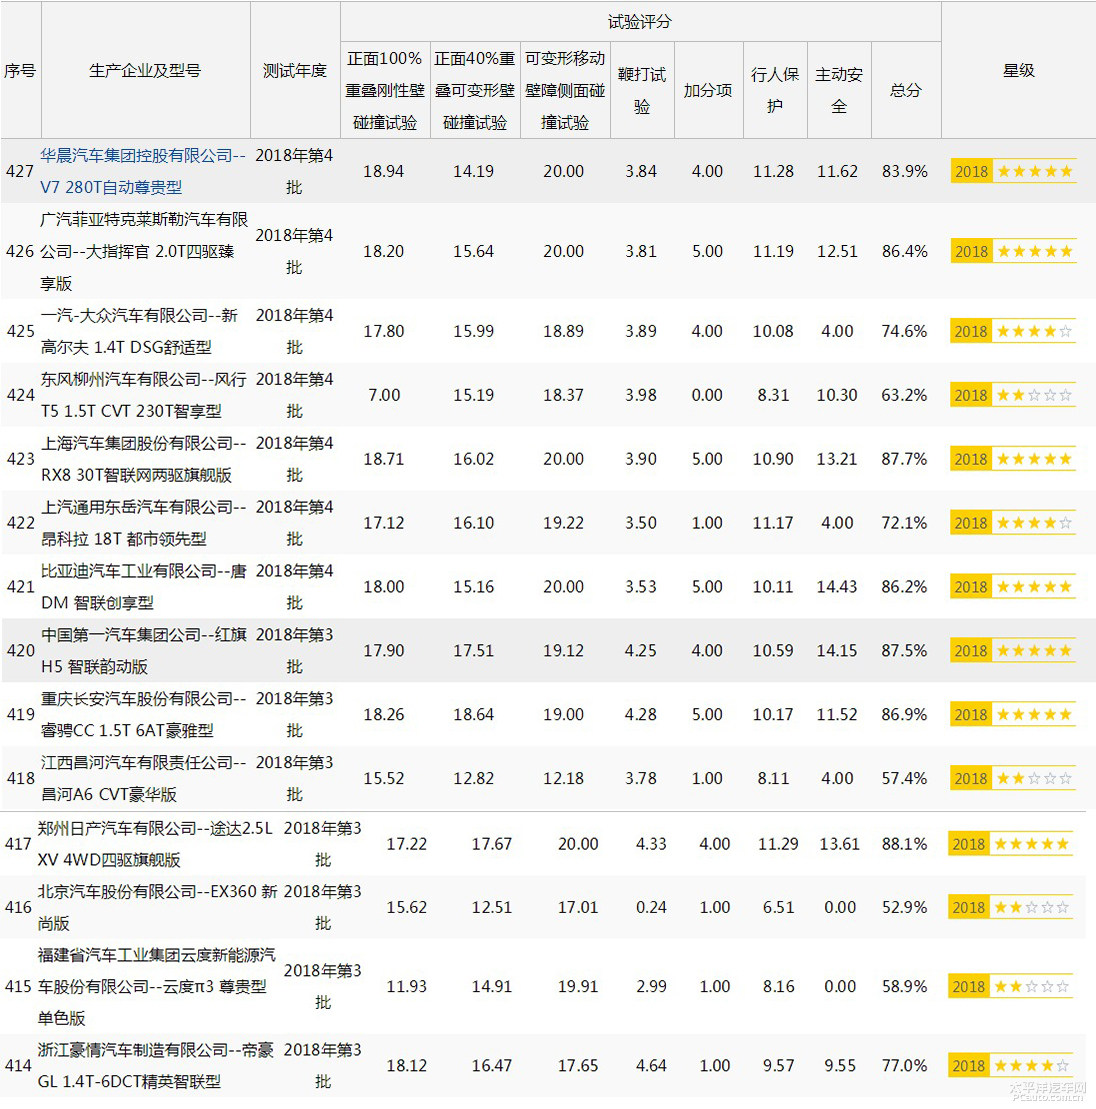This screenshot has height=1109, width=1096.
Task: Click the total score 57.4%
Action: (904, 778)
